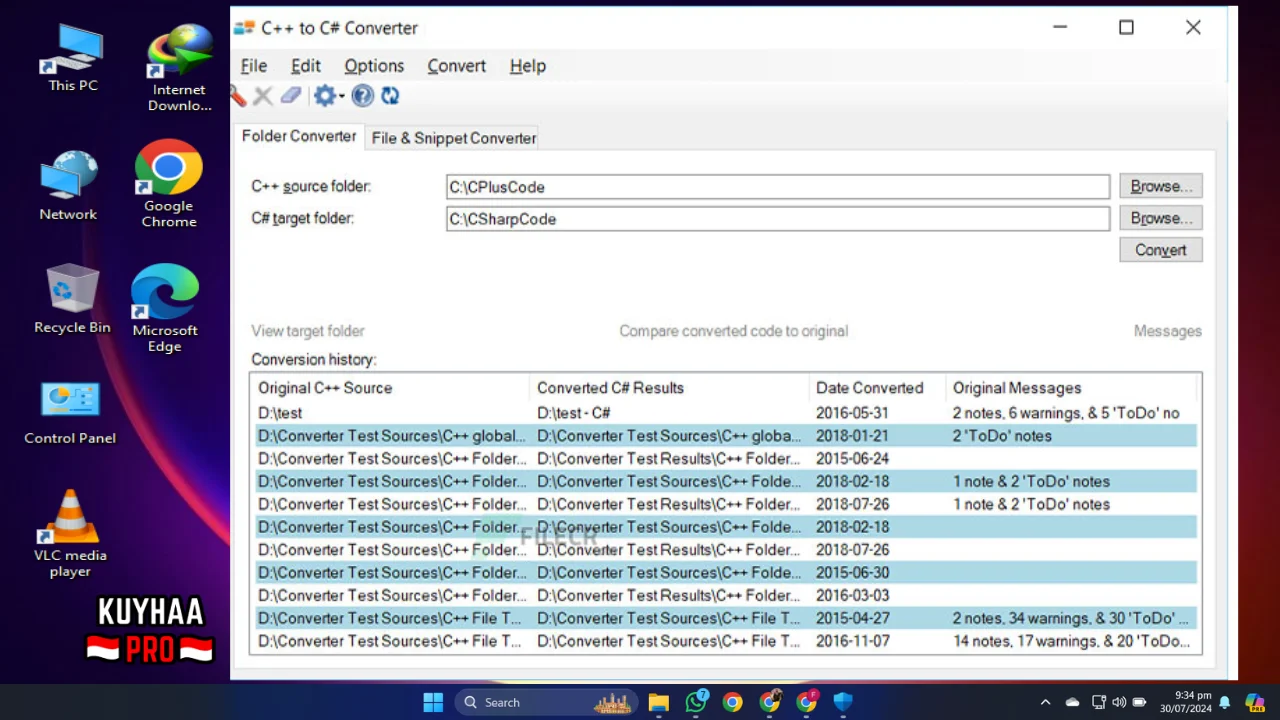Viewport: 1280px width, 720px height.
Task: Click the blue question mark help icon
Action: [363, 96]
